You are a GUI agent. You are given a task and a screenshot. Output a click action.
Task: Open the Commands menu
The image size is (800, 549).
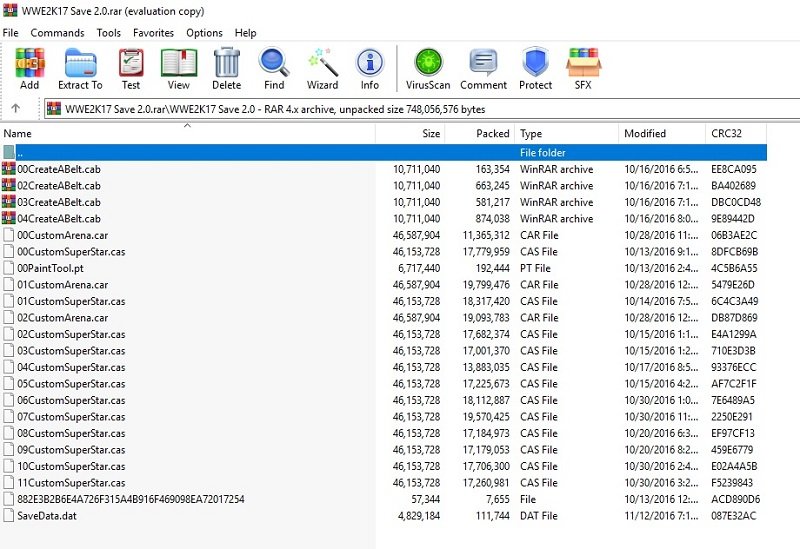tap(57, 33)
